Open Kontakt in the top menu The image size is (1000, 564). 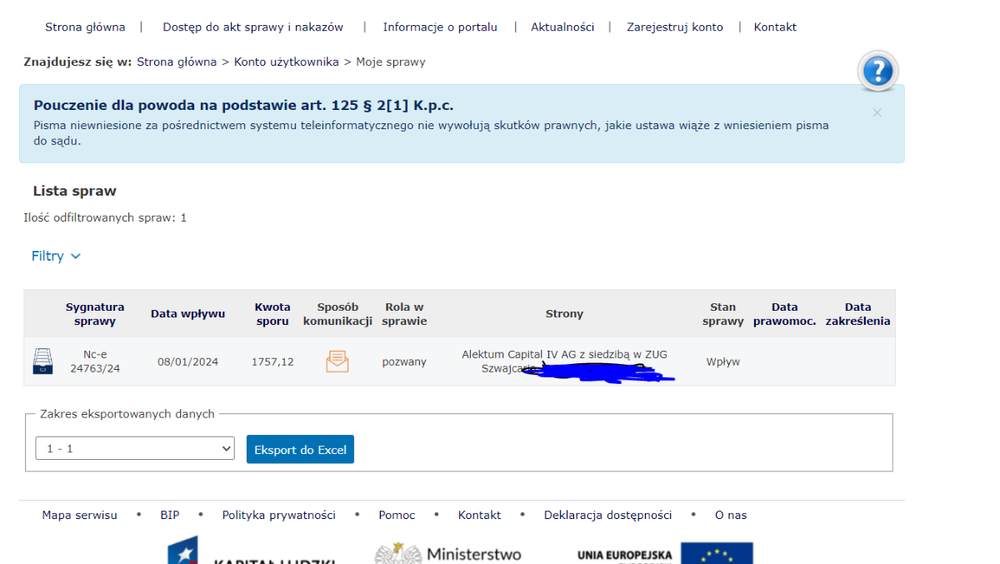775,27
